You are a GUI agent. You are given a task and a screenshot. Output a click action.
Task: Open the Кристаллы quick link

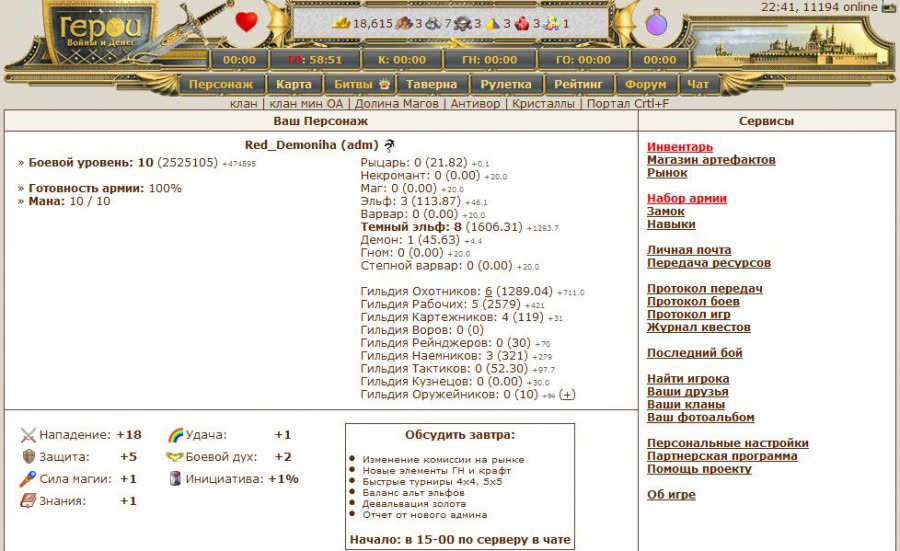coord(543,104)
